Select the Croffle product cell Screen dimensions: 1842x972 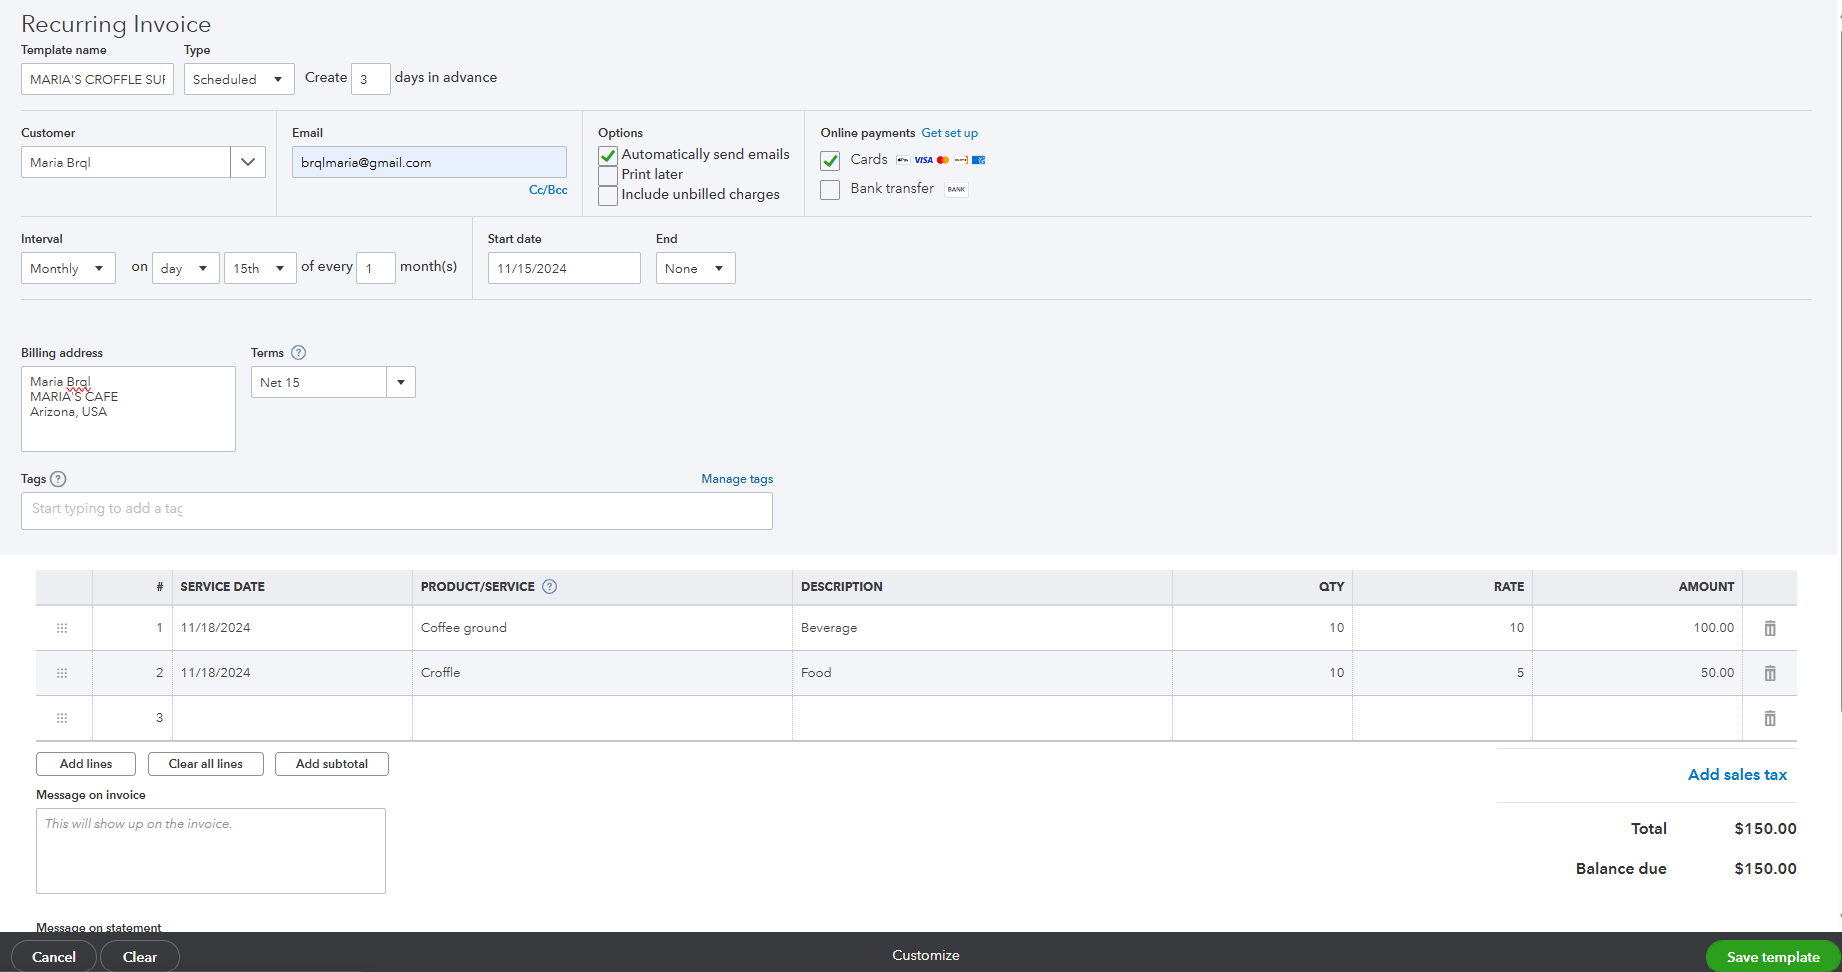tap(602, 673)
